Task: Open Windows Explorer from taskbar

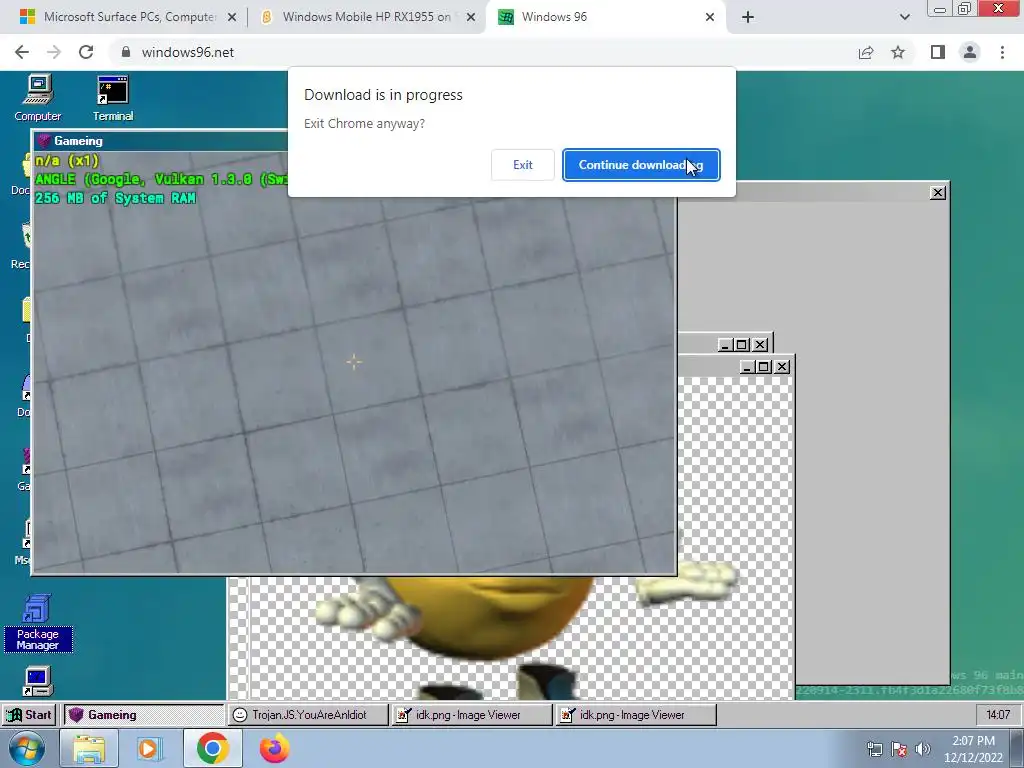Action: pyautogui.click(x=89, y=748)
